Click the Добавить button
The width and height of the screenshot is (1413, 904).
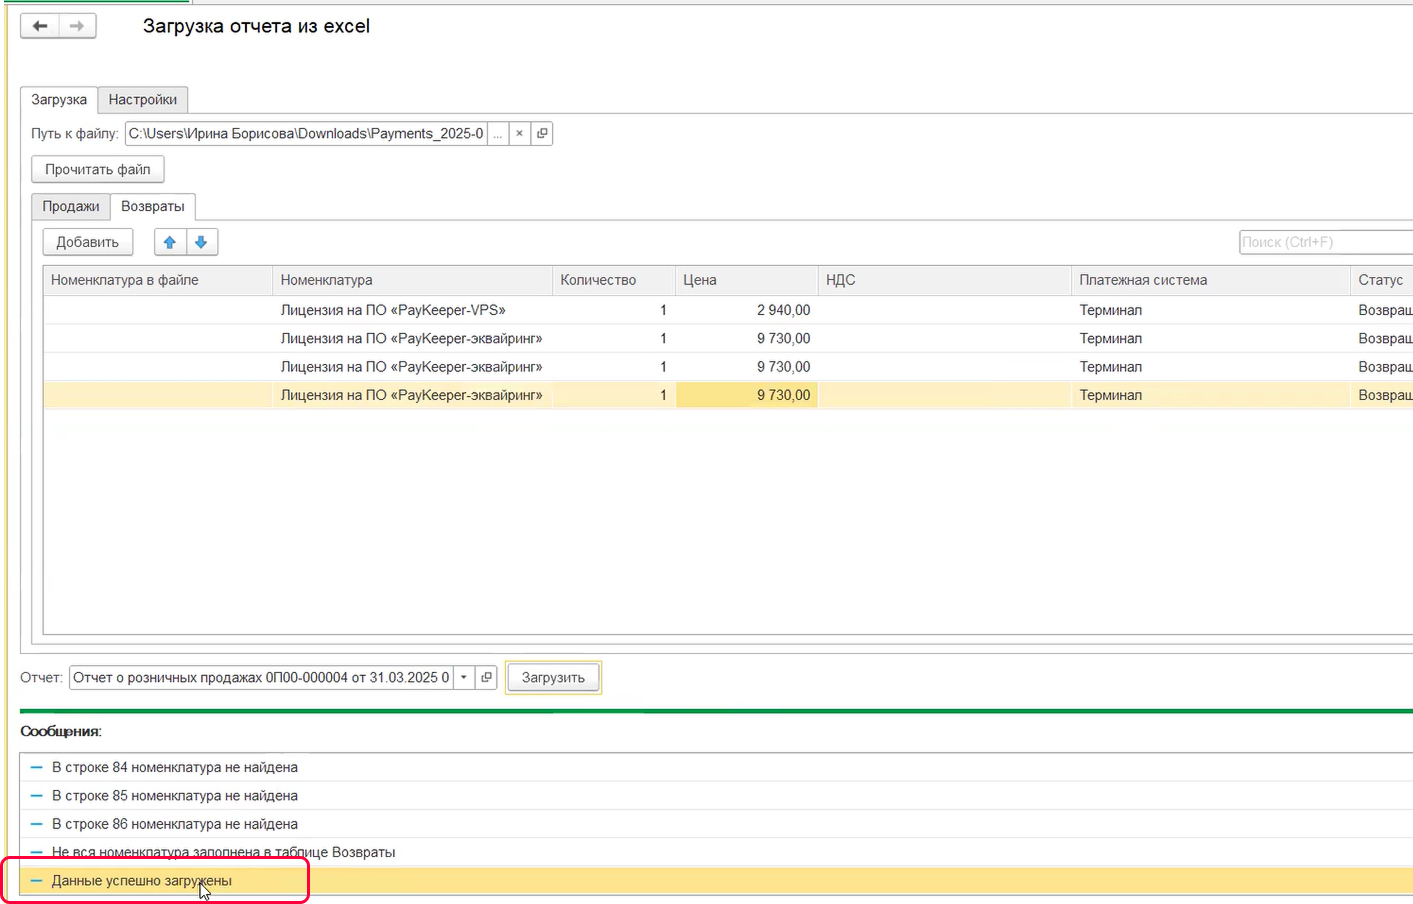[88, 242]
